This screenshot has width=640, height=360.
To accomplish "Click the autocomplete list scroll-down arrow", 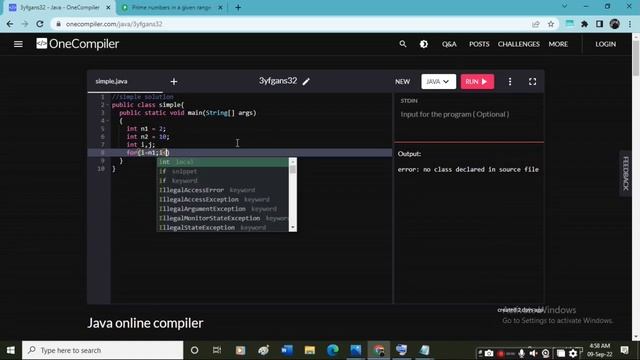I will [x=292, y=228].
